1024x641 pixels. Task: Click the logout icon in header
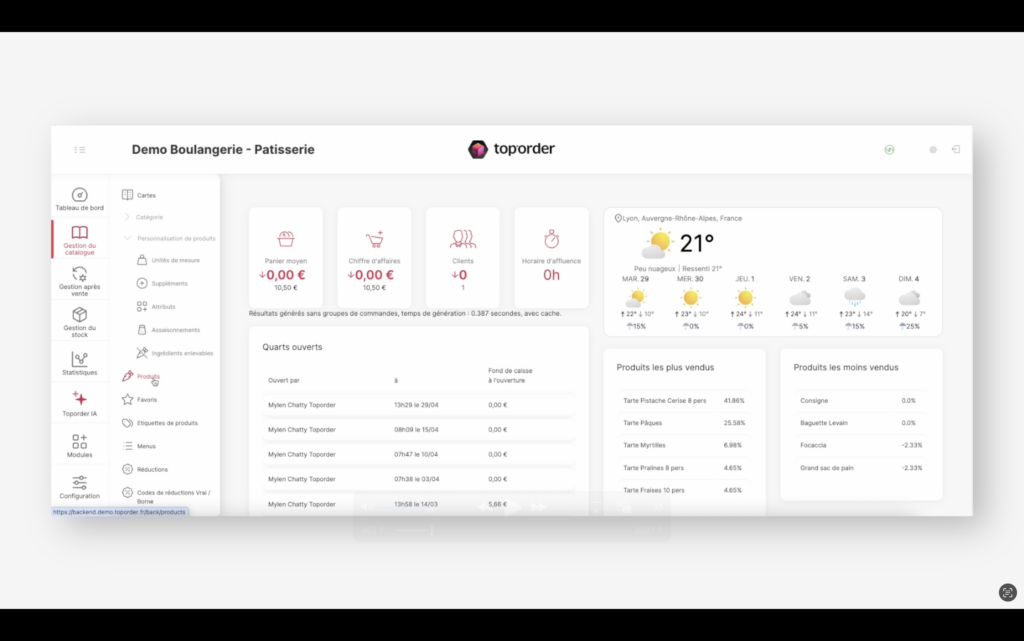coord(956,149)
